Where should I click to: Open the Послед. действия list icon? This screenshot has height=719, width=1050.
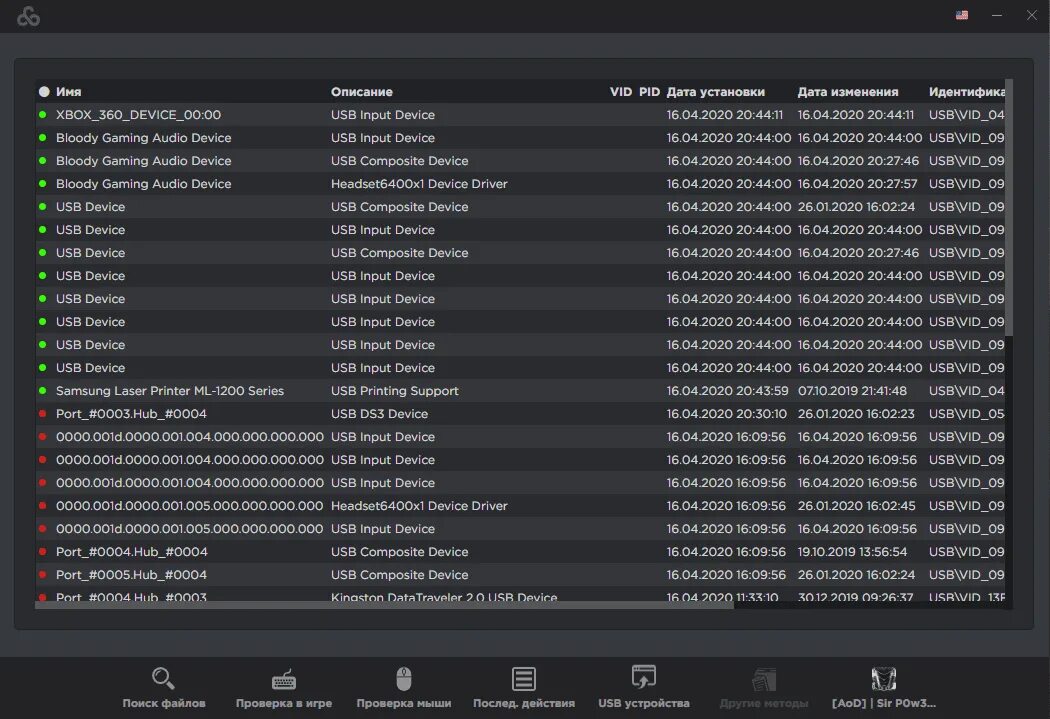(524, 678)
